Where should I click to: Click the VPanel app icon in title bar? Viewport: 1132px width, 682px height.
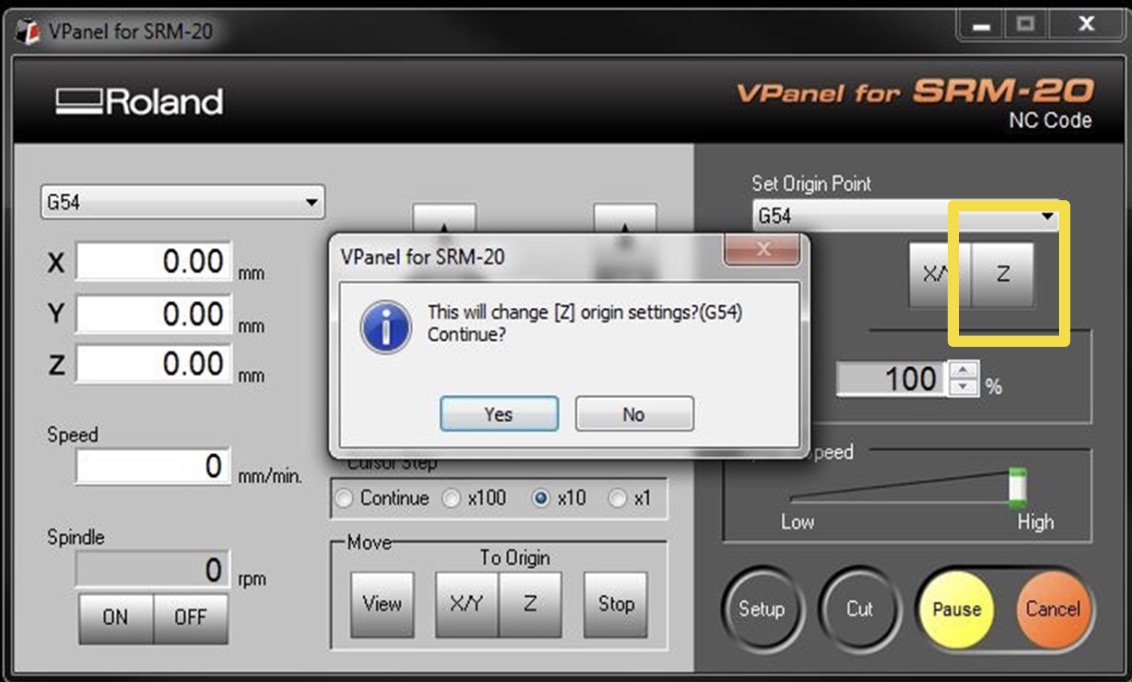point(27,31)
